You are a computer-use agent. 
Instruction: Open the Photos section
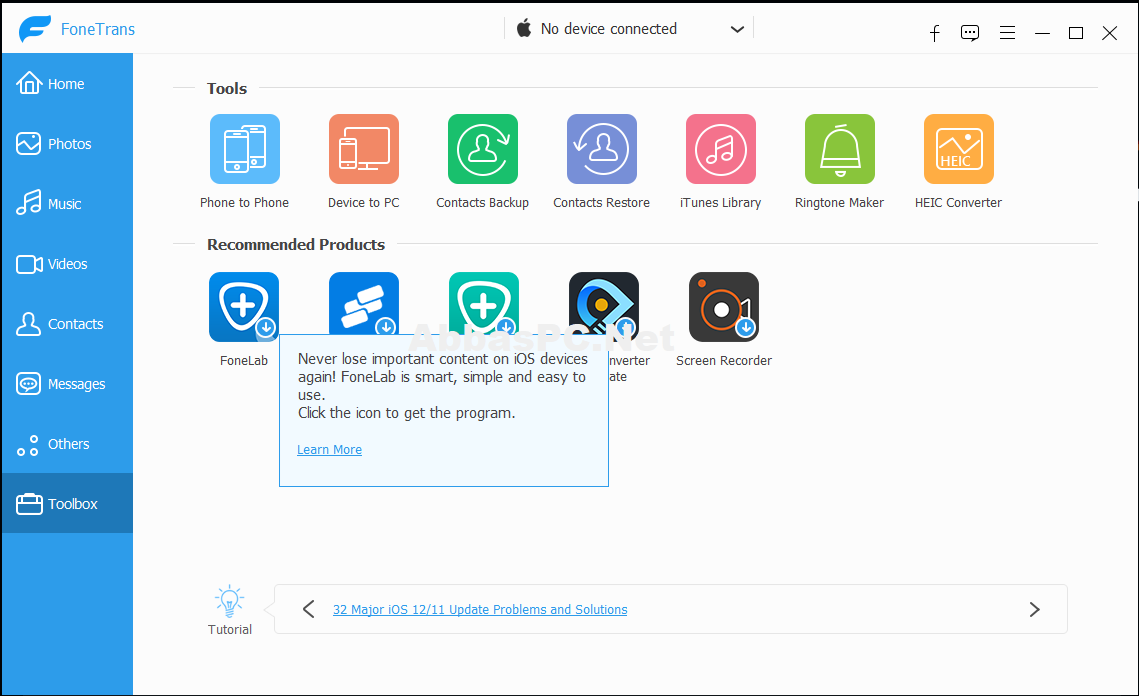point(67,144)
